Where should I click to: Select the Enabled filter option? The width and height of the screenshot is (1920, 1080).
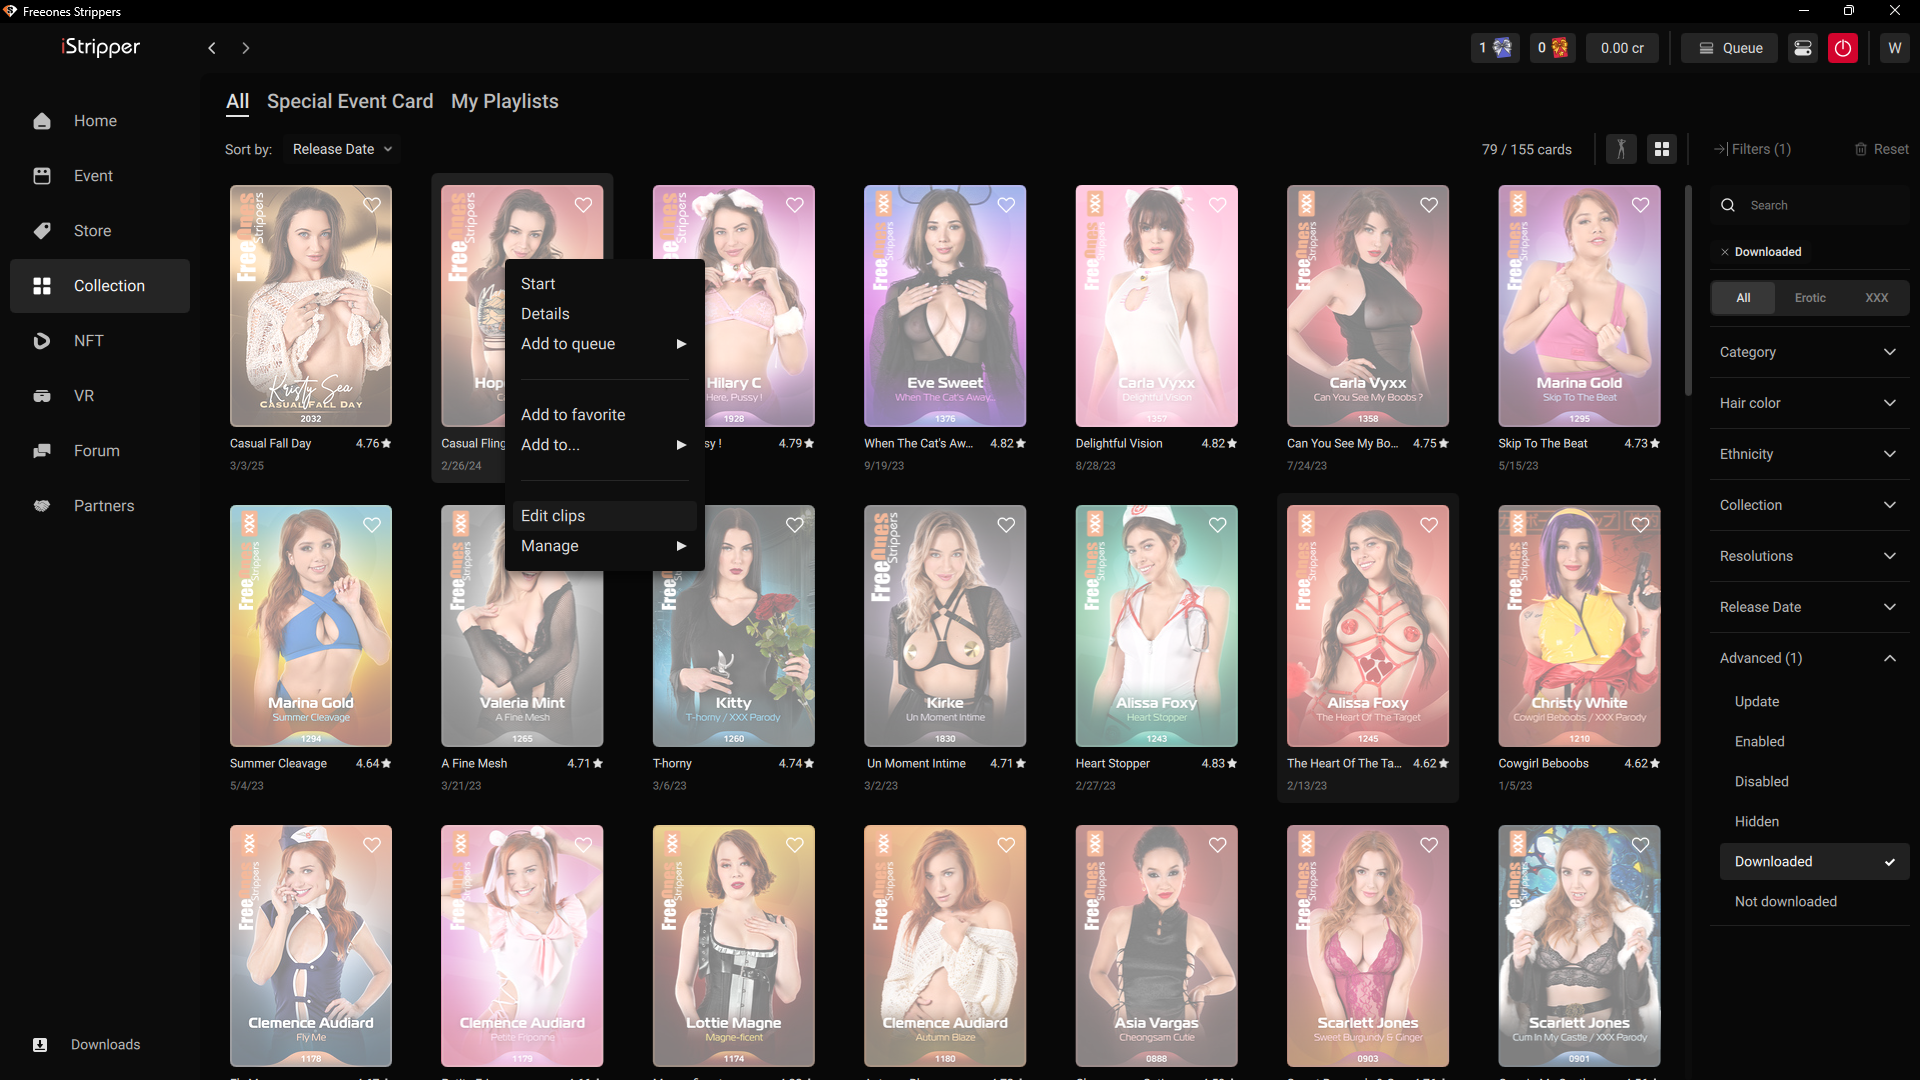pos(1814,742)
